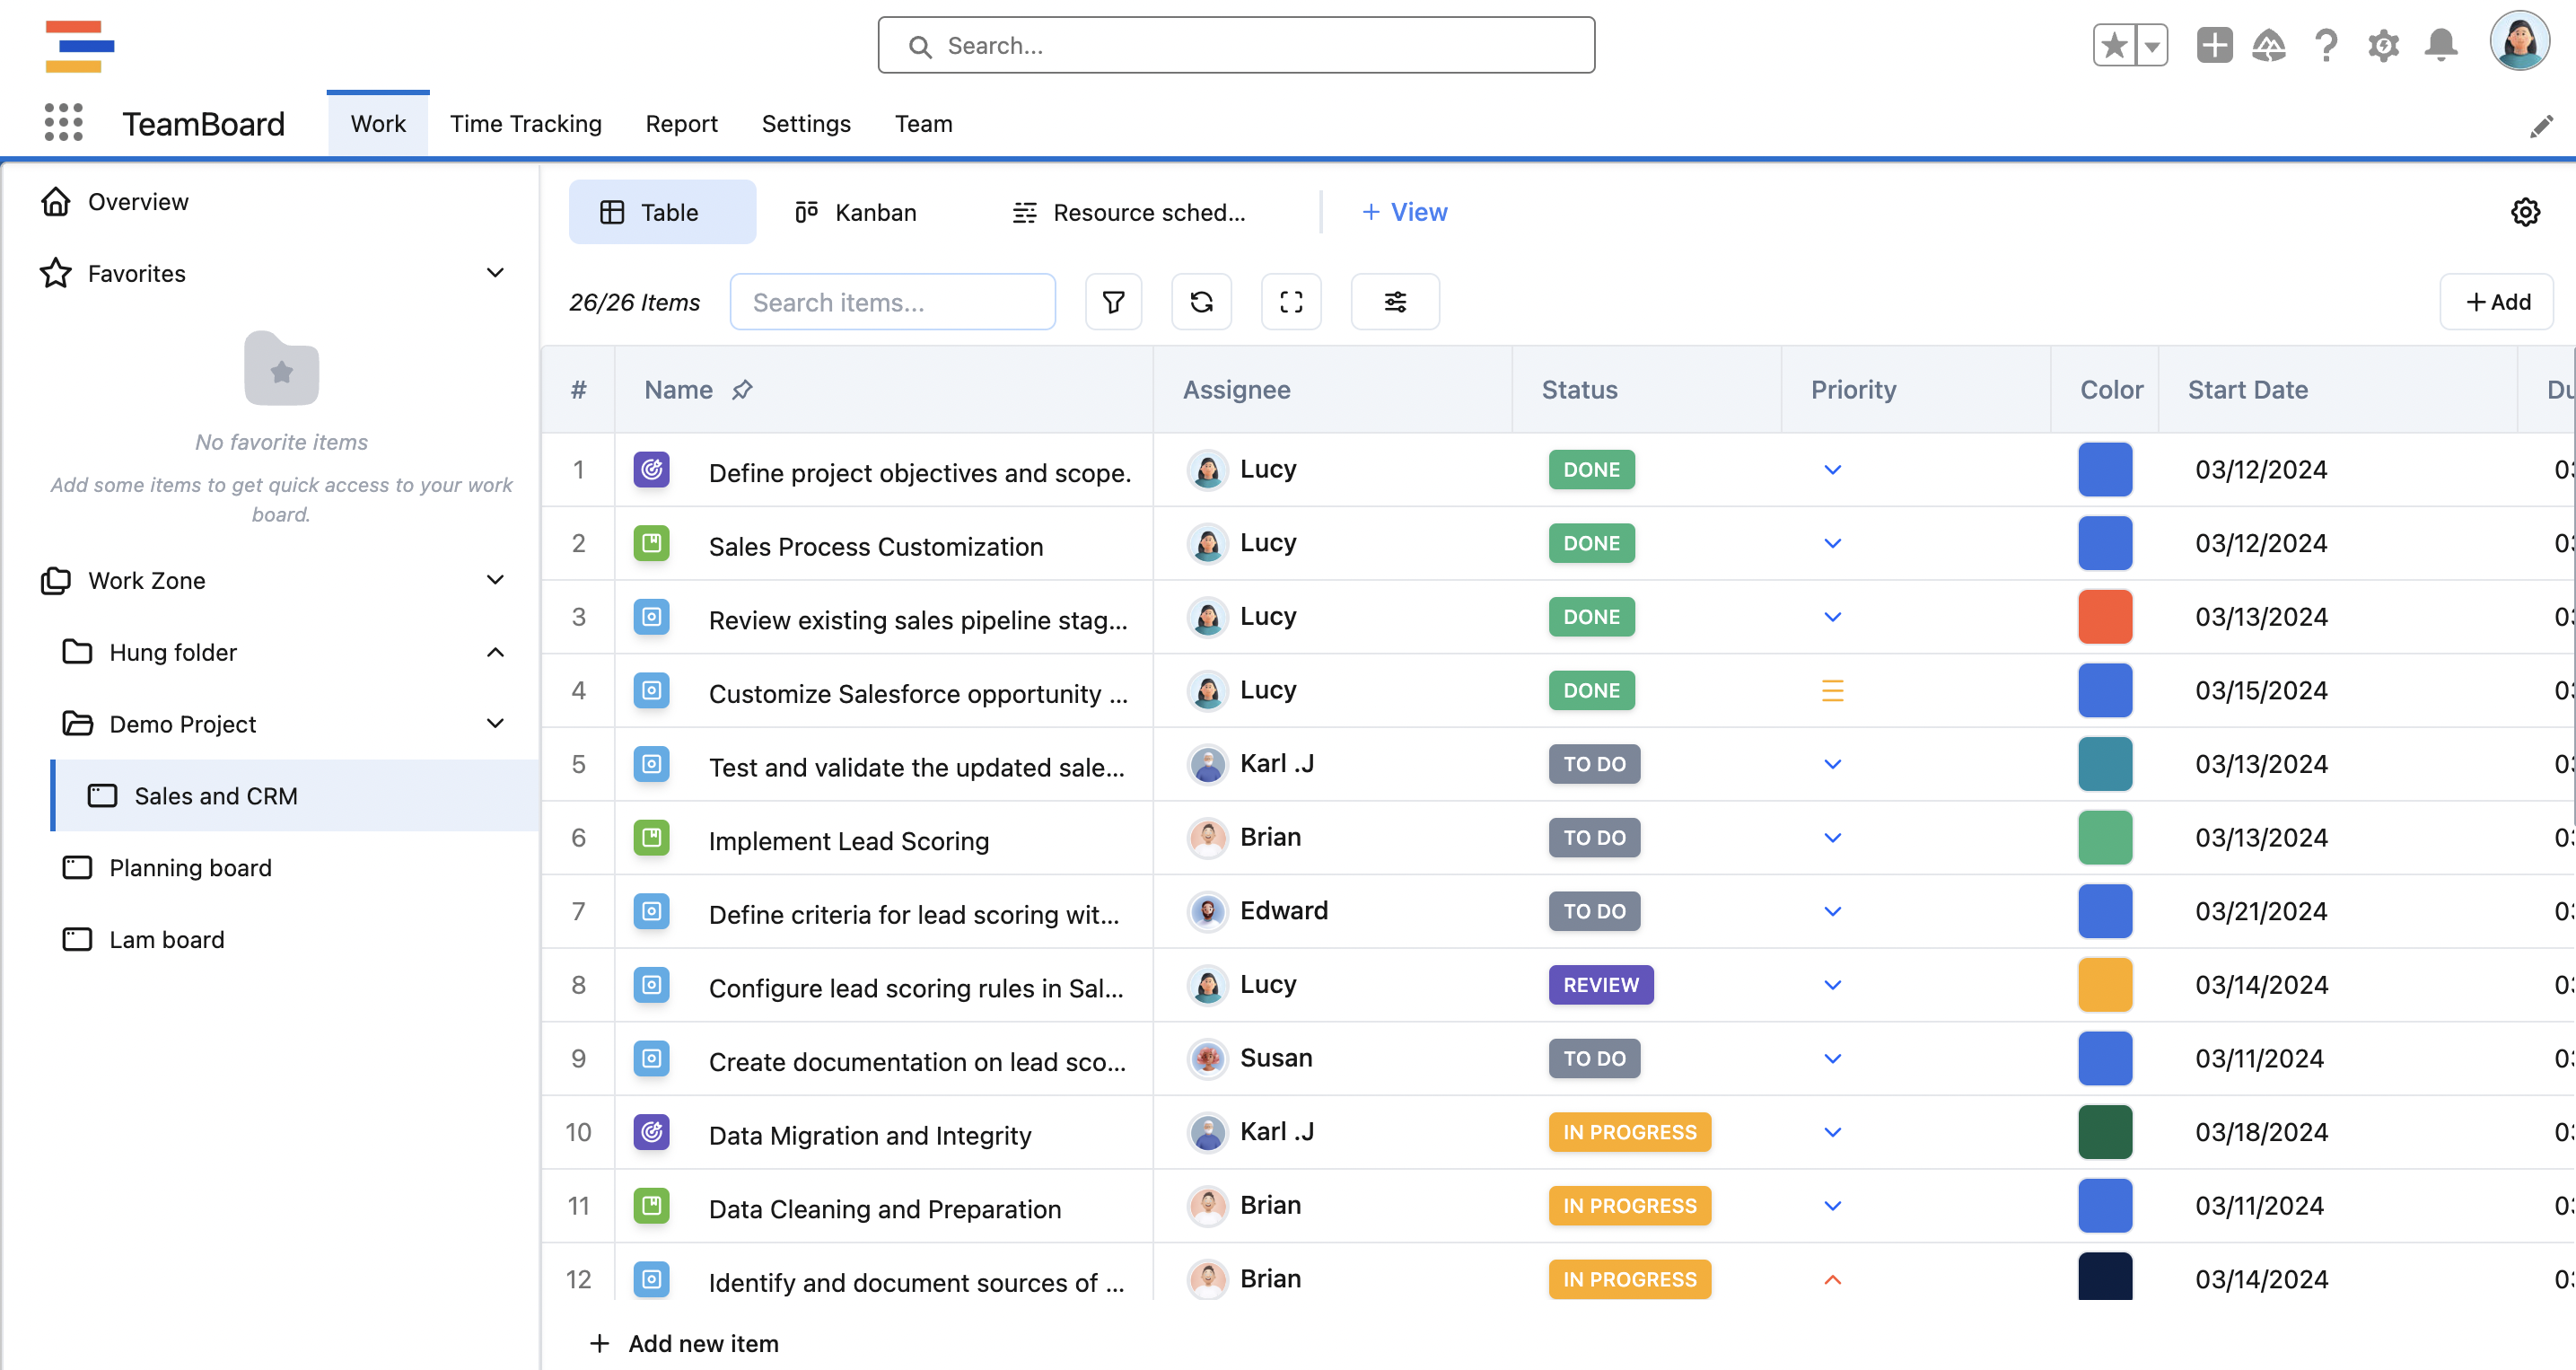
Task: Click the pin icon beside the Name column
Action: (742, 390)
